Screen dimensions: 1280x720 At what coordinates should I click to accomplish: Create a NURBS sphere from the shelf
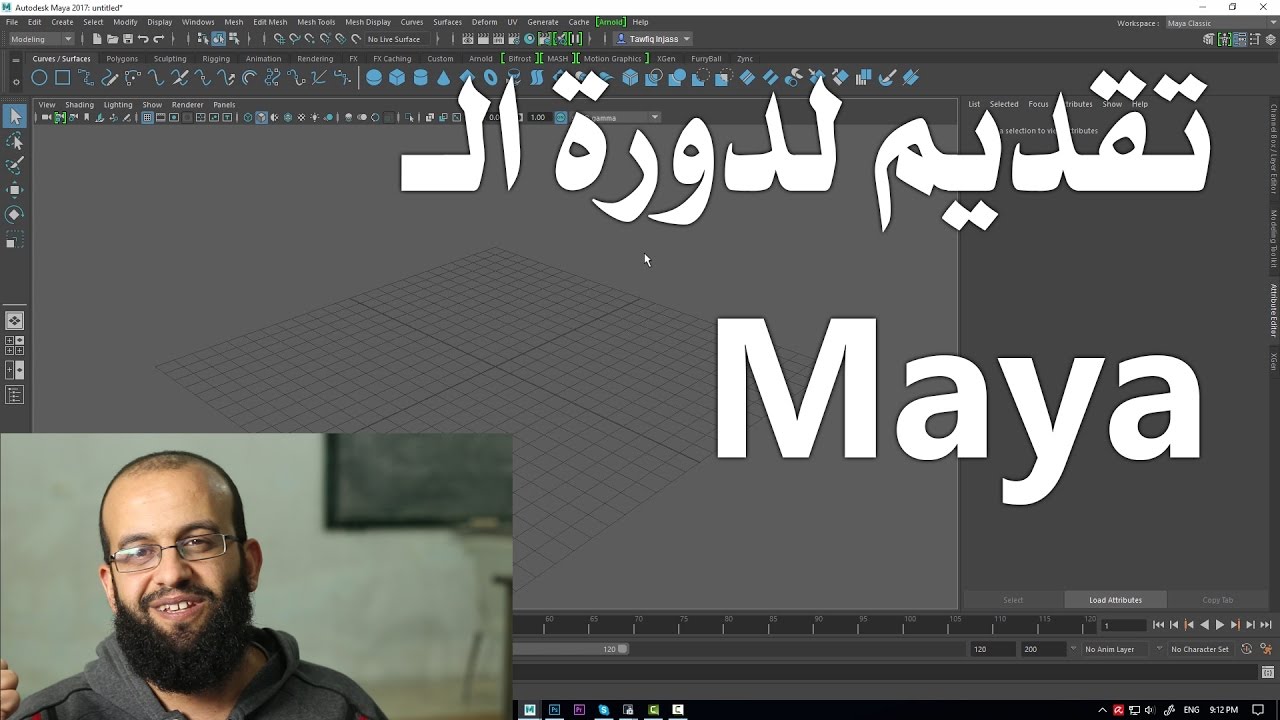pyautogui.click(x=374, y=78)
